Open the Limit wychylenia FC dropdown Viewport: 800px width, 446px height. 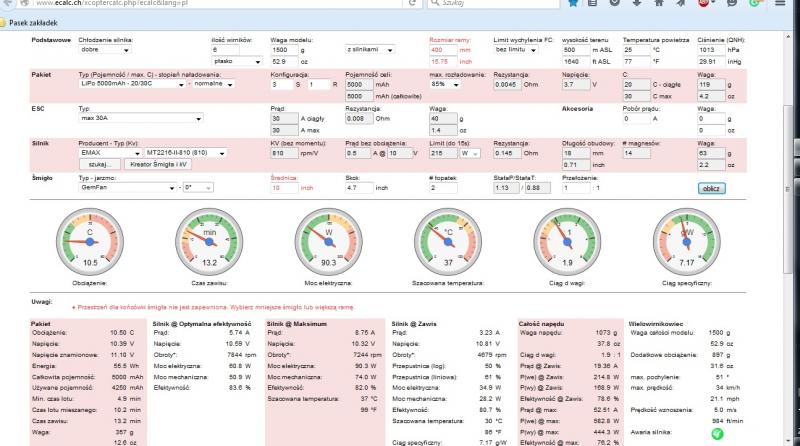tap(524, 49)
